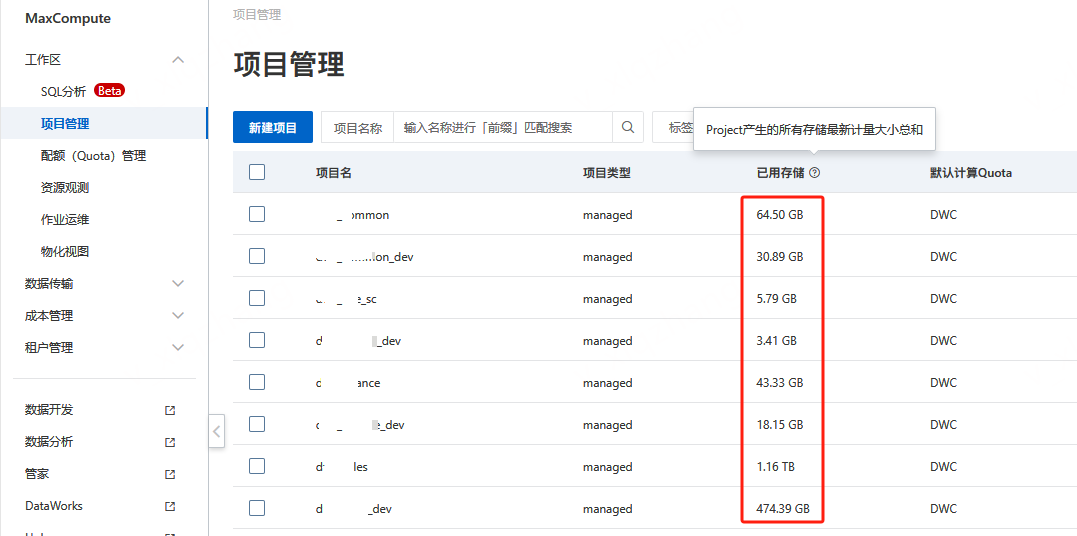Click the 项目名 column header
1077x536 pixels.
[334, 173]
